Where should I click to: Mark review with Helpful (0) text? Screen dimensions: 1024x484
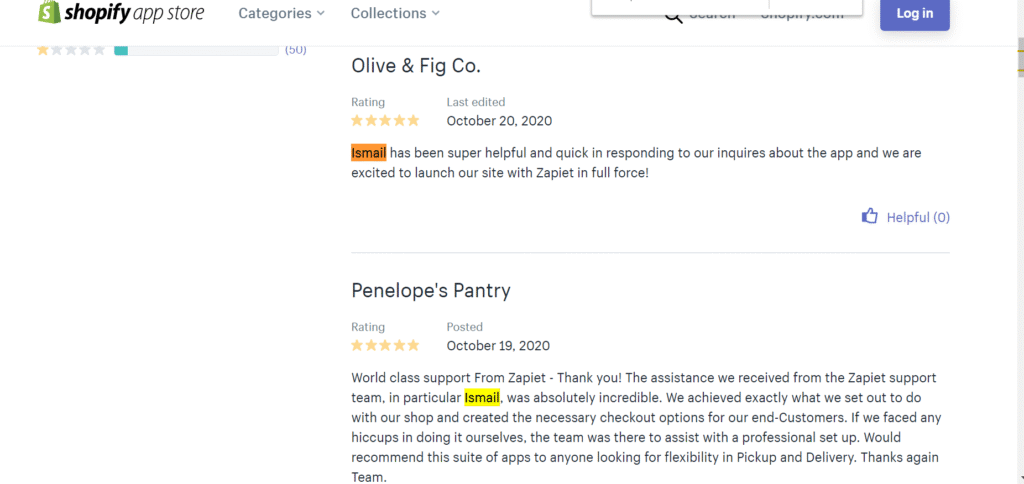point(918,217)
